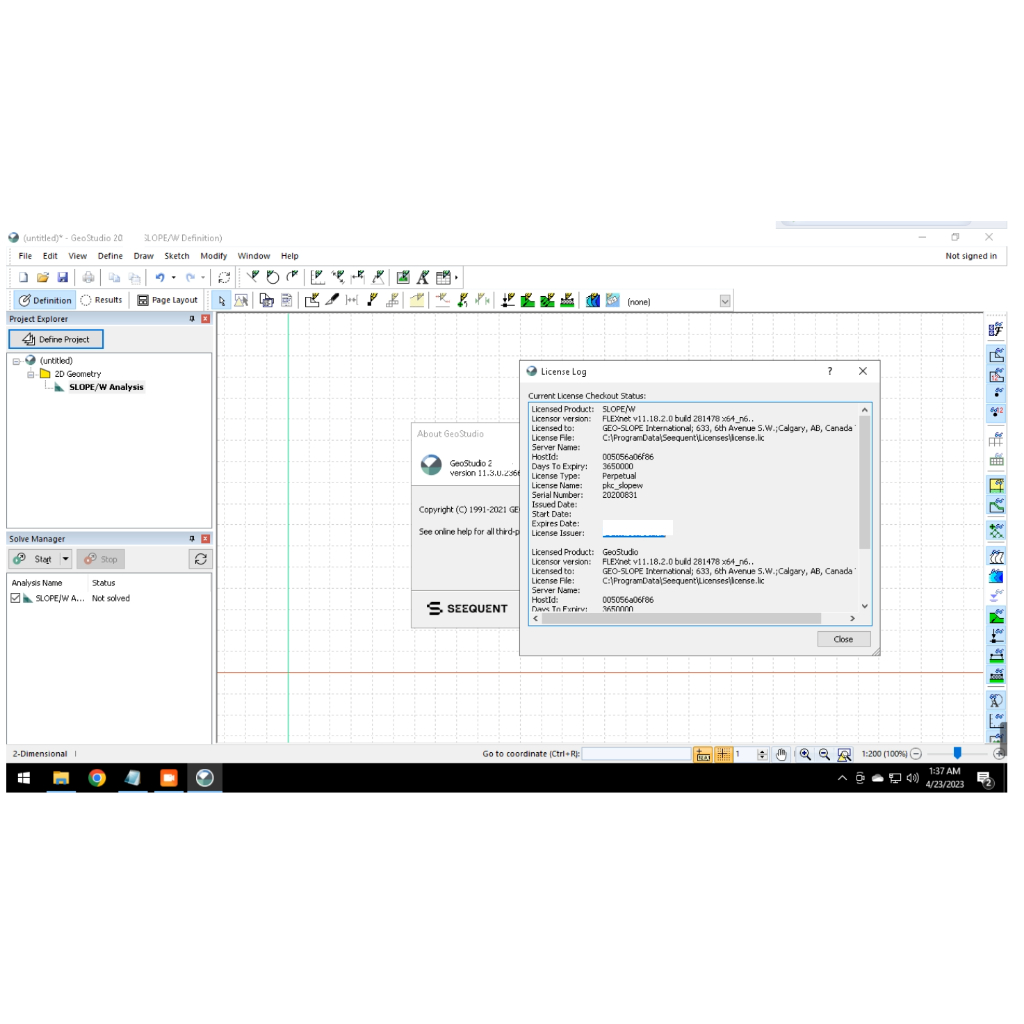Click the pan hand tool icon

click(x=782, y=754)
